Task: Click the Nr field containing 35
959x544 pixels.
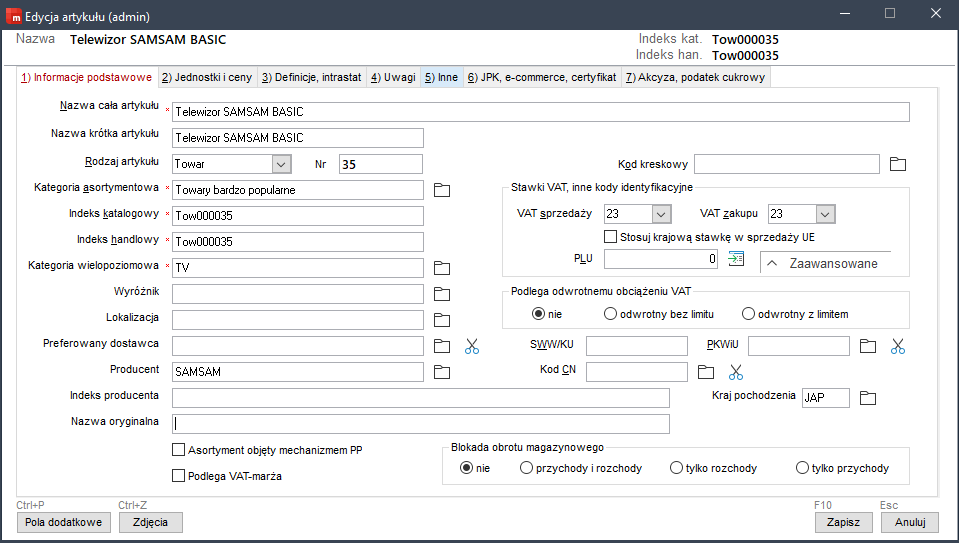Action: [x=380, y=164]
